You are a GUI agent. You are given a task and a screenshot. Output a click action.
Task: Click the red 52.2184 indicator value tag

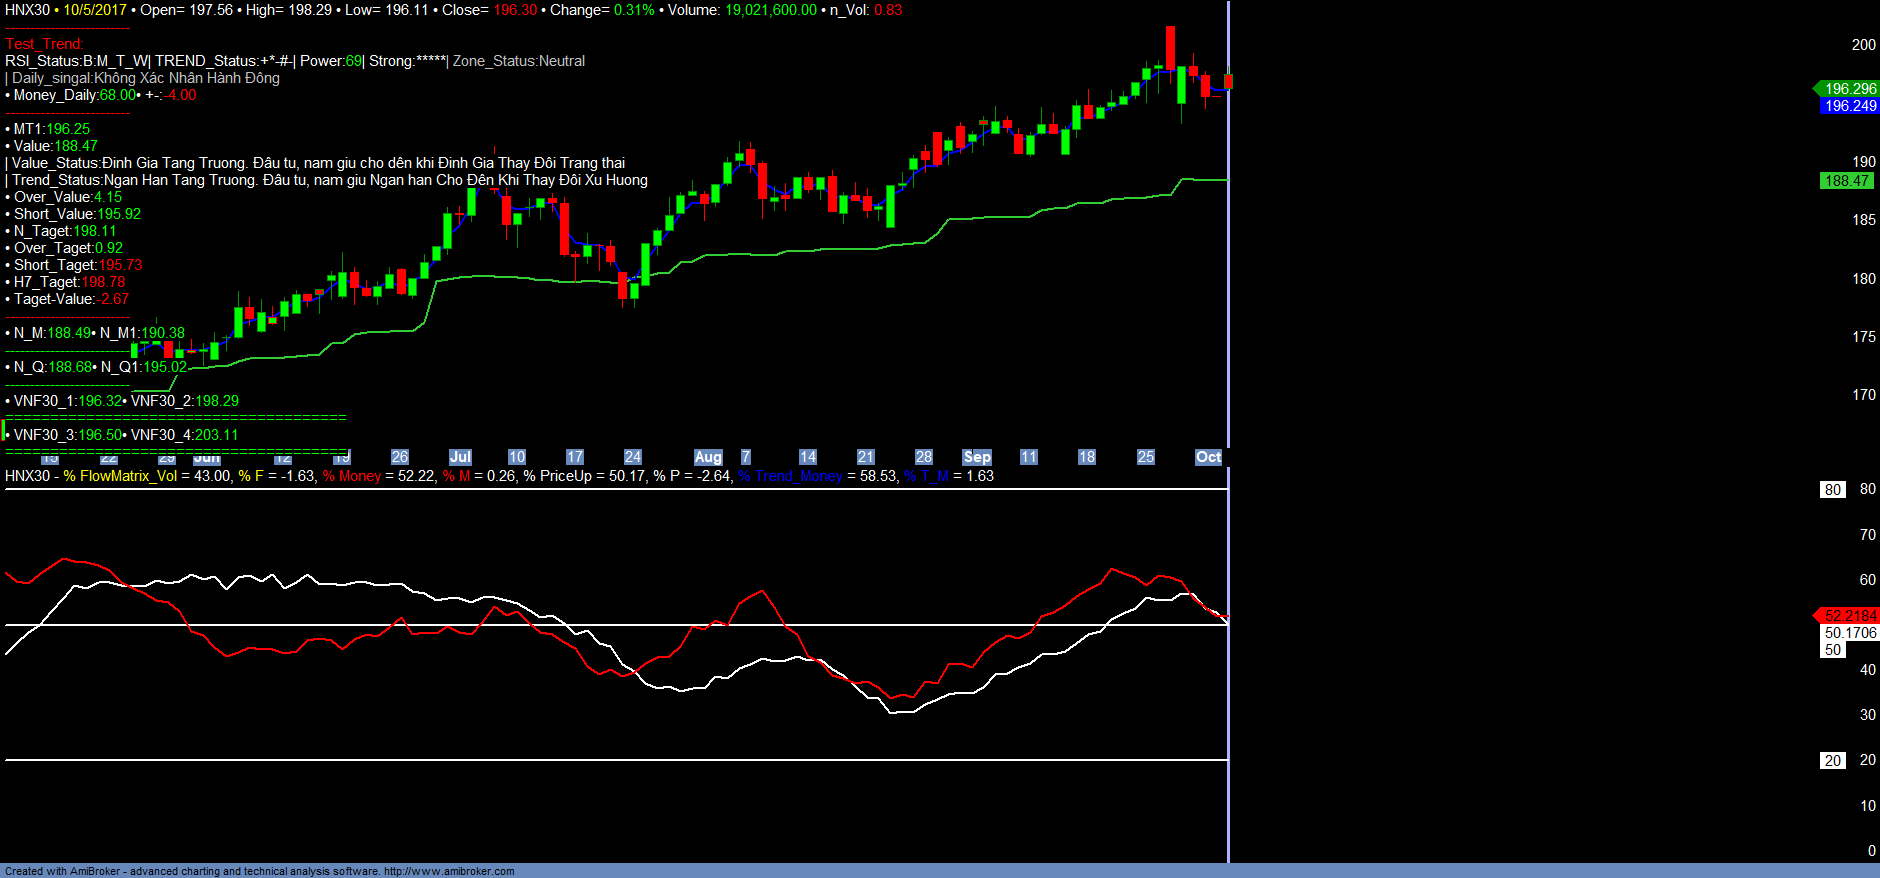[x=1849, y=616]
